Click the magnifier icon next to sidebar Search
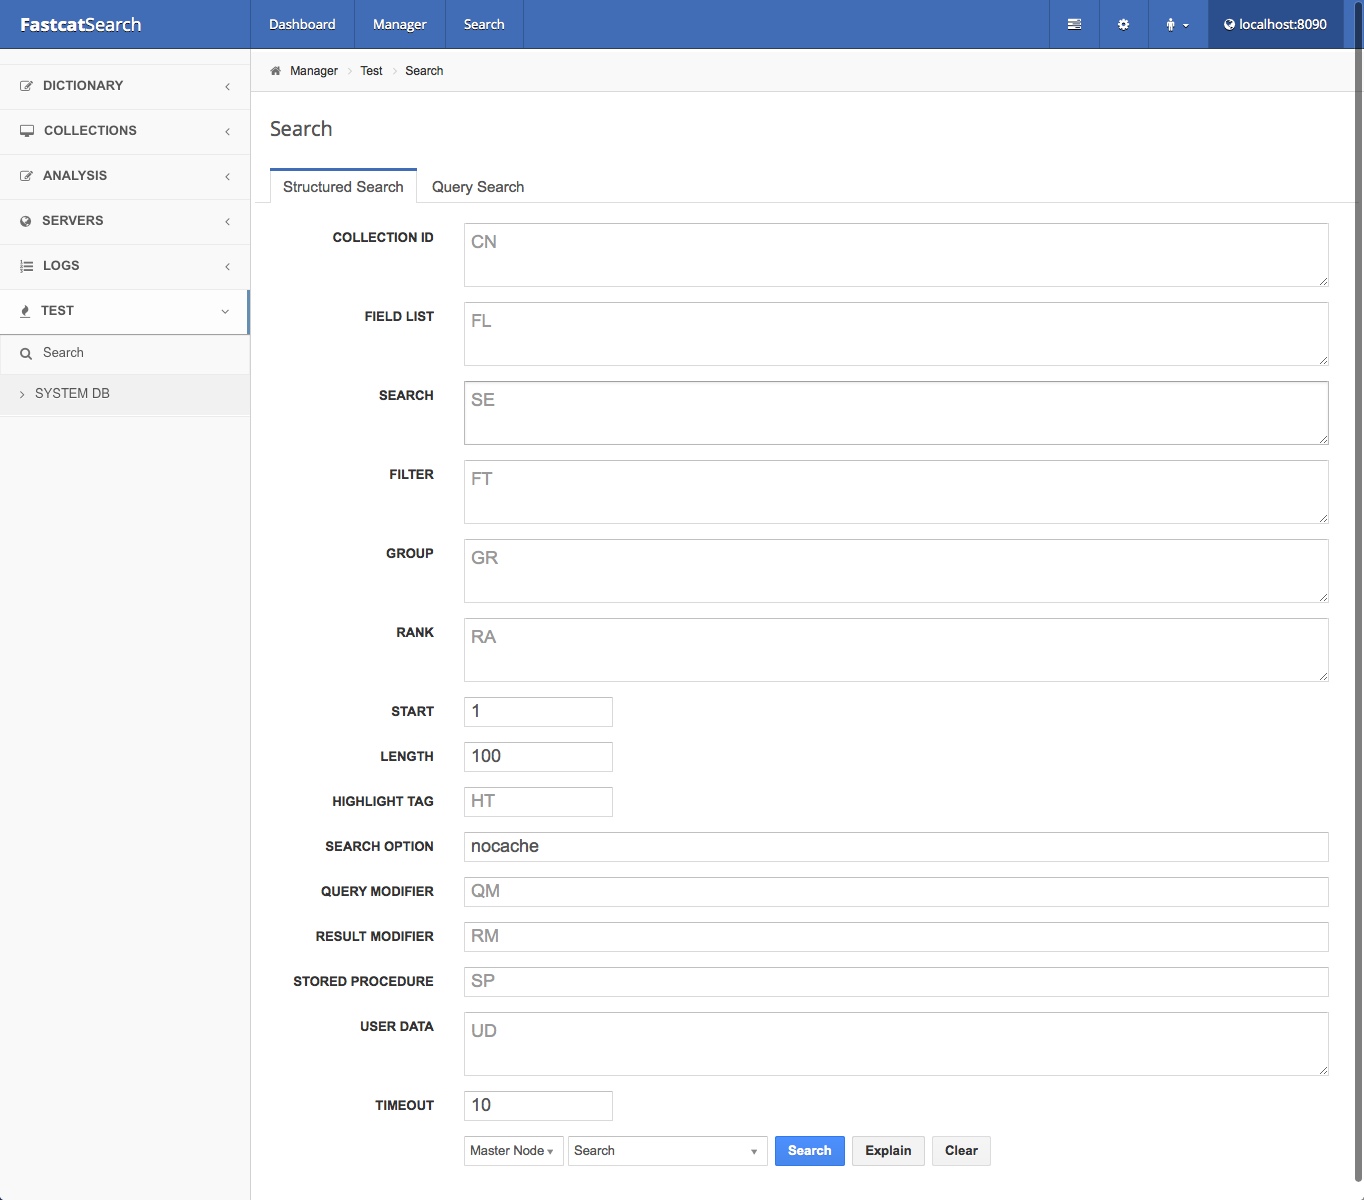 point(26,353)
